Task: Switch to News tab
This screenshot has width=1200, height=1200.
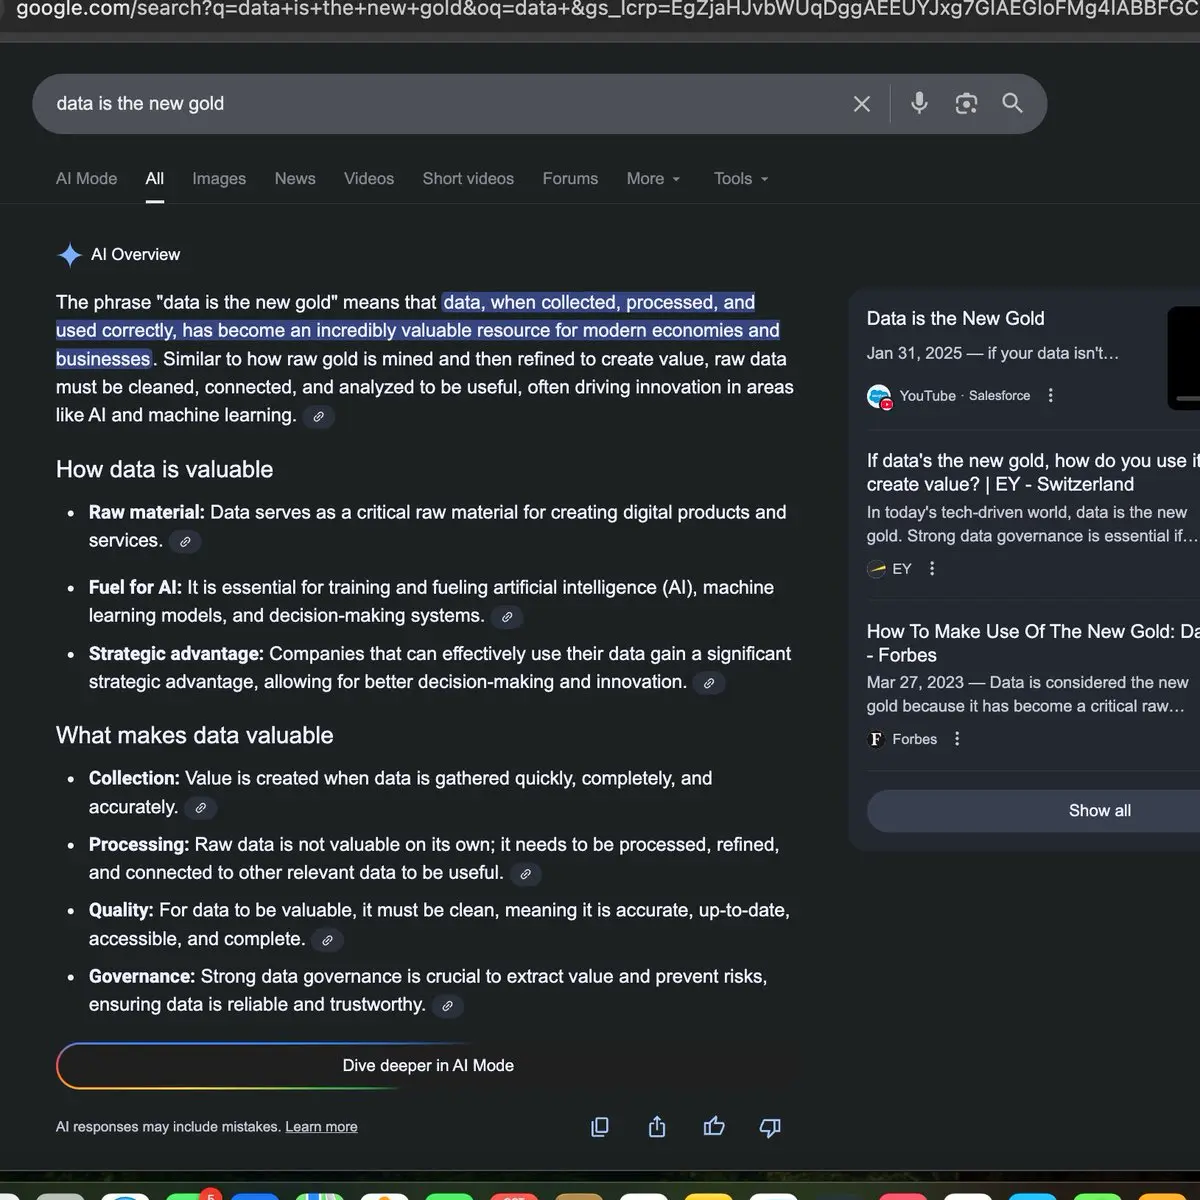Action: click(295, 179)
